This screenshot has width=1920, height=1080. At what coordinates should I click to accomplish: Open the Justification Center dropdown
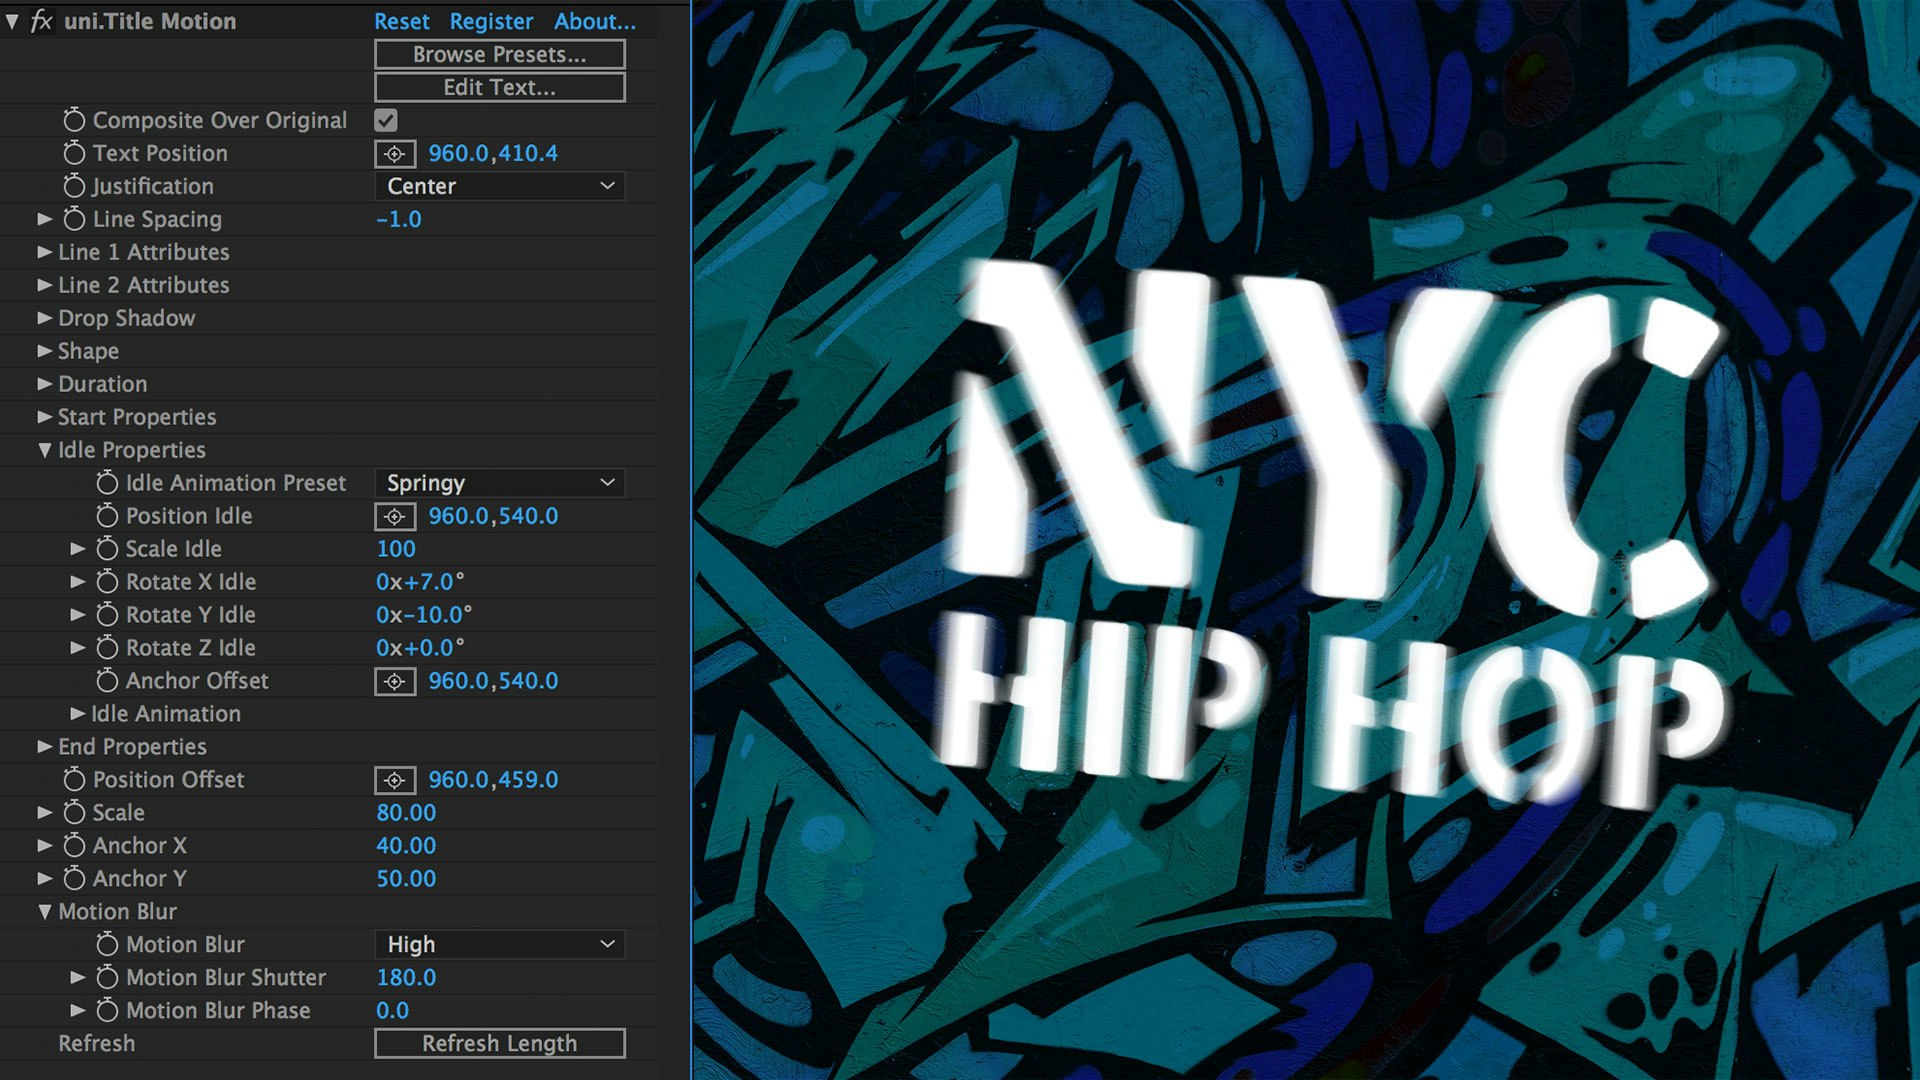click(499, 186)
